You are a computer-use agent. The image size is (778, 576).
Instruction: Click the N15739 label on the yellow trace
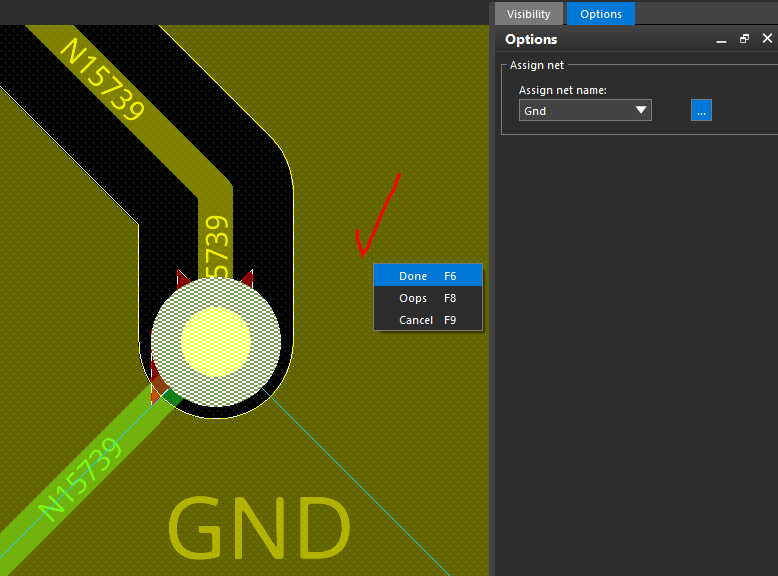coord(102,79)
